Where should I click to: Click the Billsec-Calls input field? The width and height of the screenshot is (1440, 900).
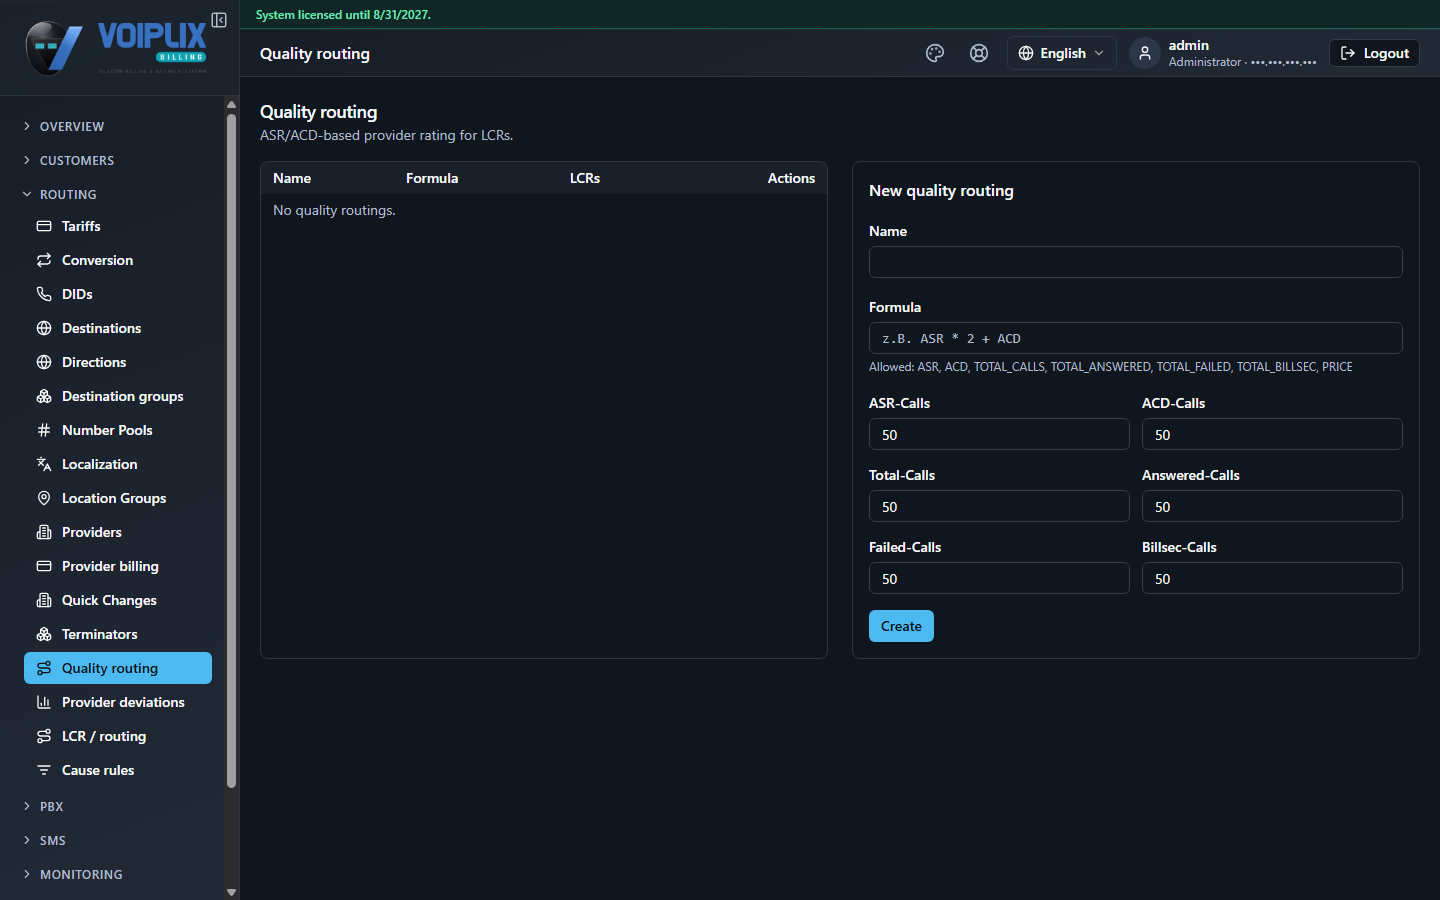1272,578
